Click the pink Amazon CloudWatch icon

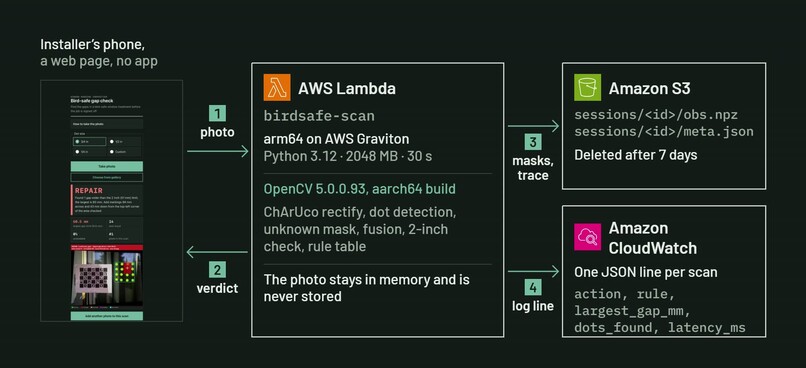coord(588,237)
